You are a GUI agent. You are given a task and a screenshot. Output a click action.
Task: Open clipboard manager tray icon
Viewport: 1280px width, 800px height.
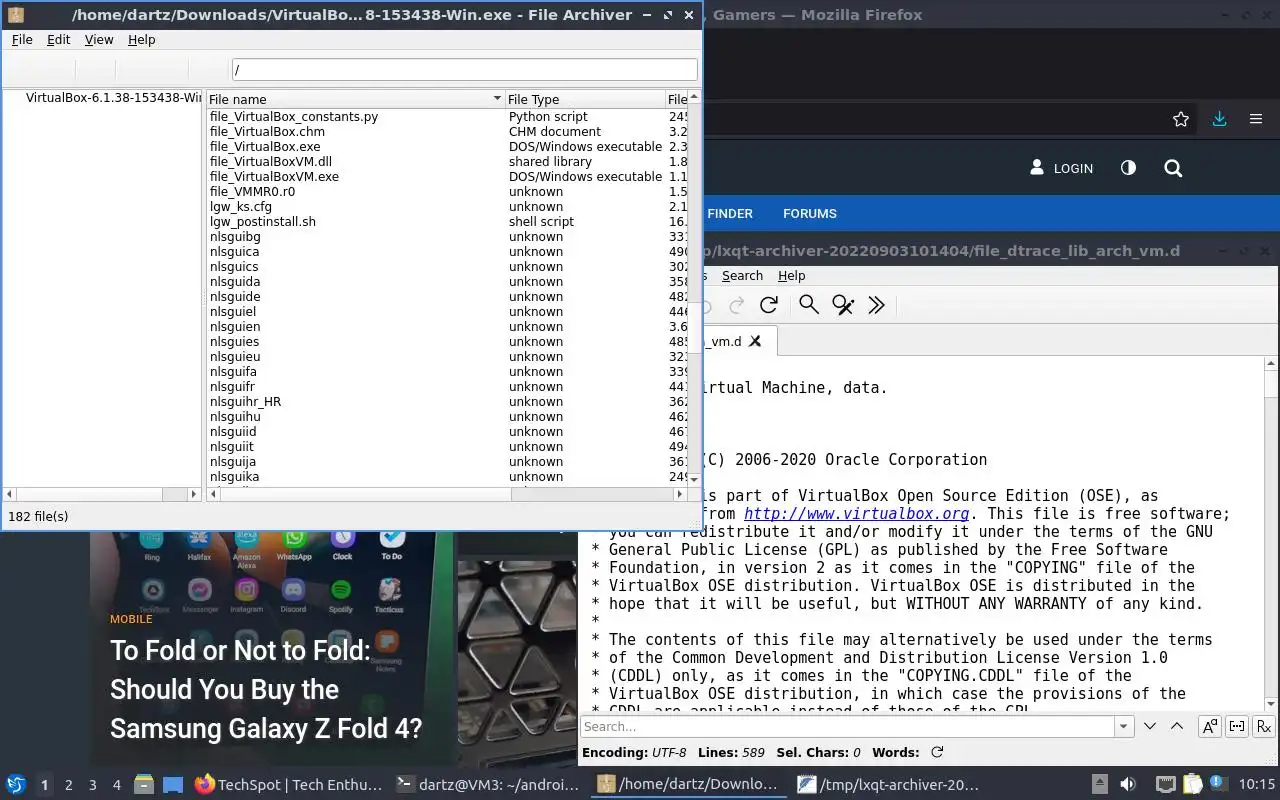click(x=1192, y=784)
